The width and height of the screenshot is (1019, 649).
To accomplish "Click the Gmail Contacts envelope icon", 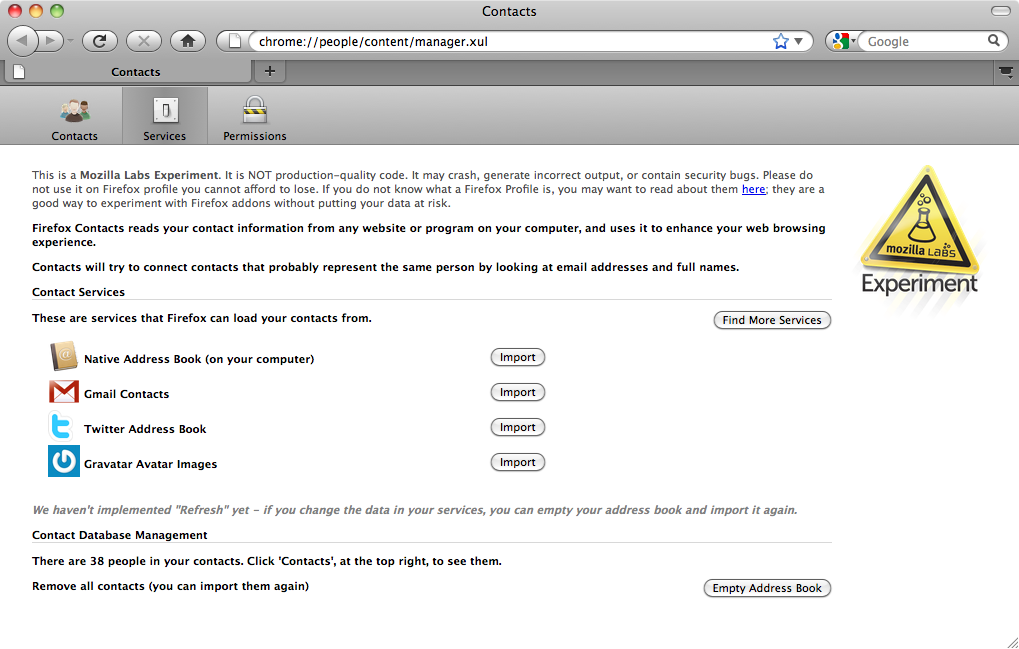I will click(x=63, y=392).
